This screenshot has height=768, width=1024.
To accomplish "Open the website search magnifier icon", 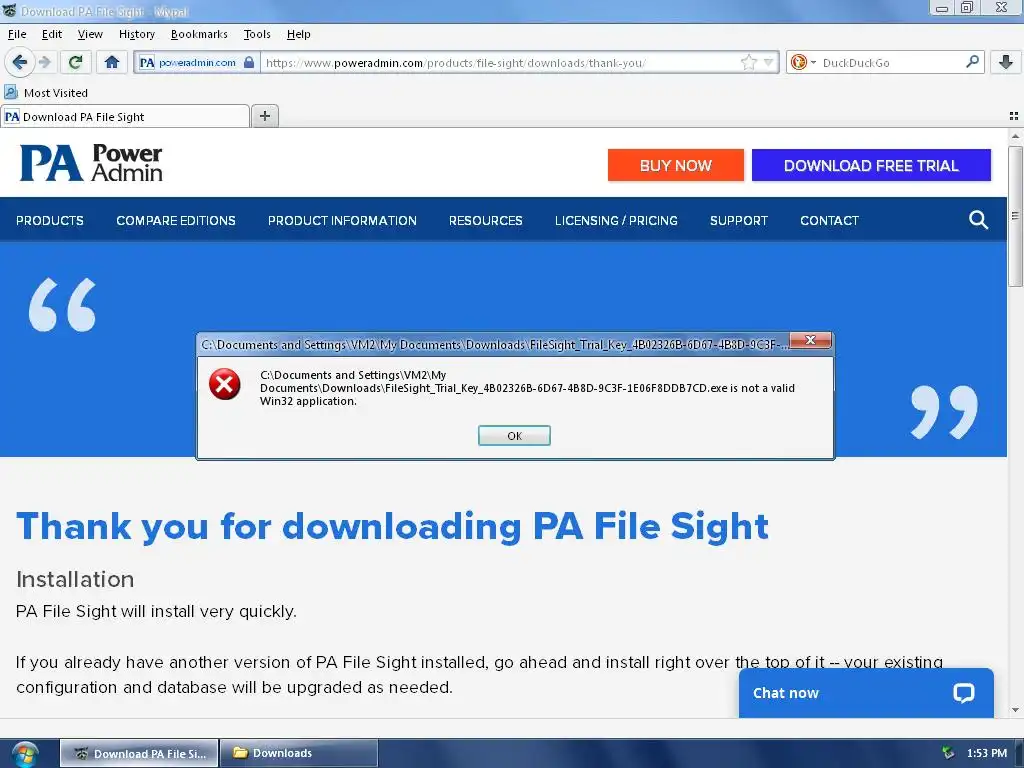I will click(978, 220).
